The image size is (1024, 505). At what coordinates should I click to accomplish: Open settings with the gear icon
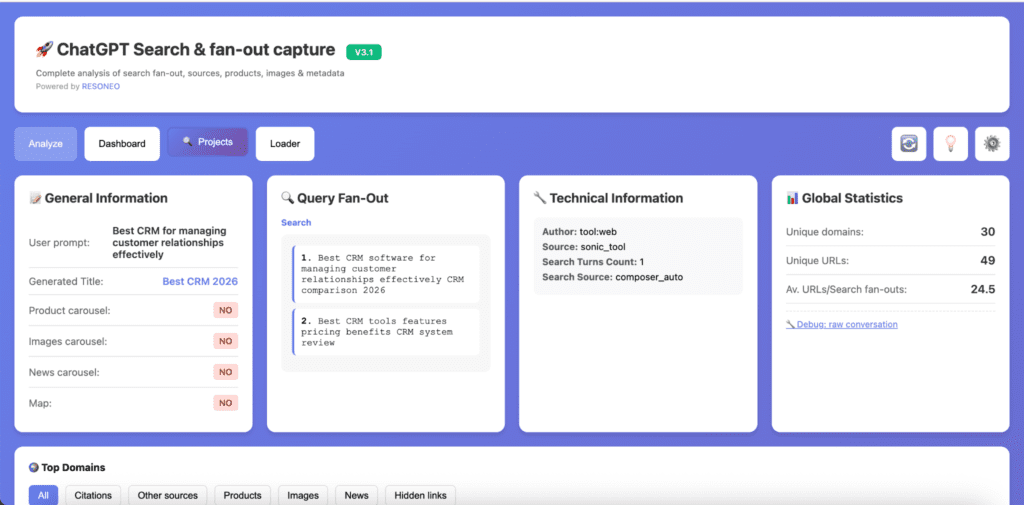click(992, 144)
